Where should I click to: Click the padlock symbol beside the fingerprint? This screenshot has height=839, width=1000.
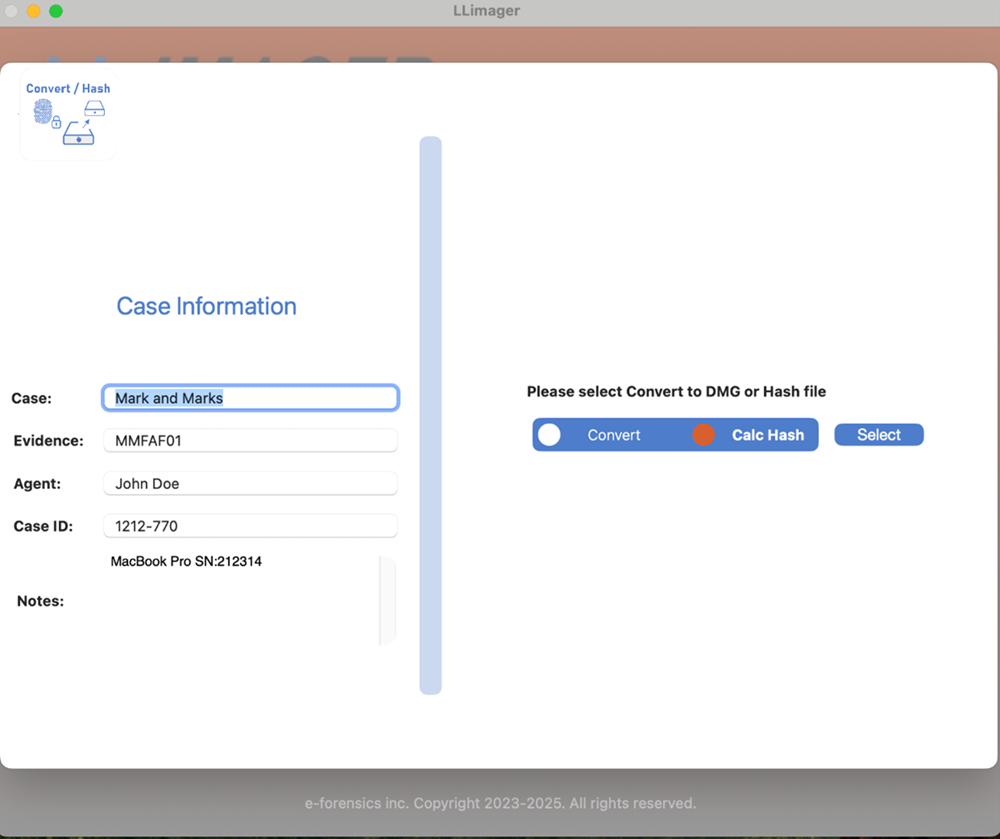click(x=57, y=123)
